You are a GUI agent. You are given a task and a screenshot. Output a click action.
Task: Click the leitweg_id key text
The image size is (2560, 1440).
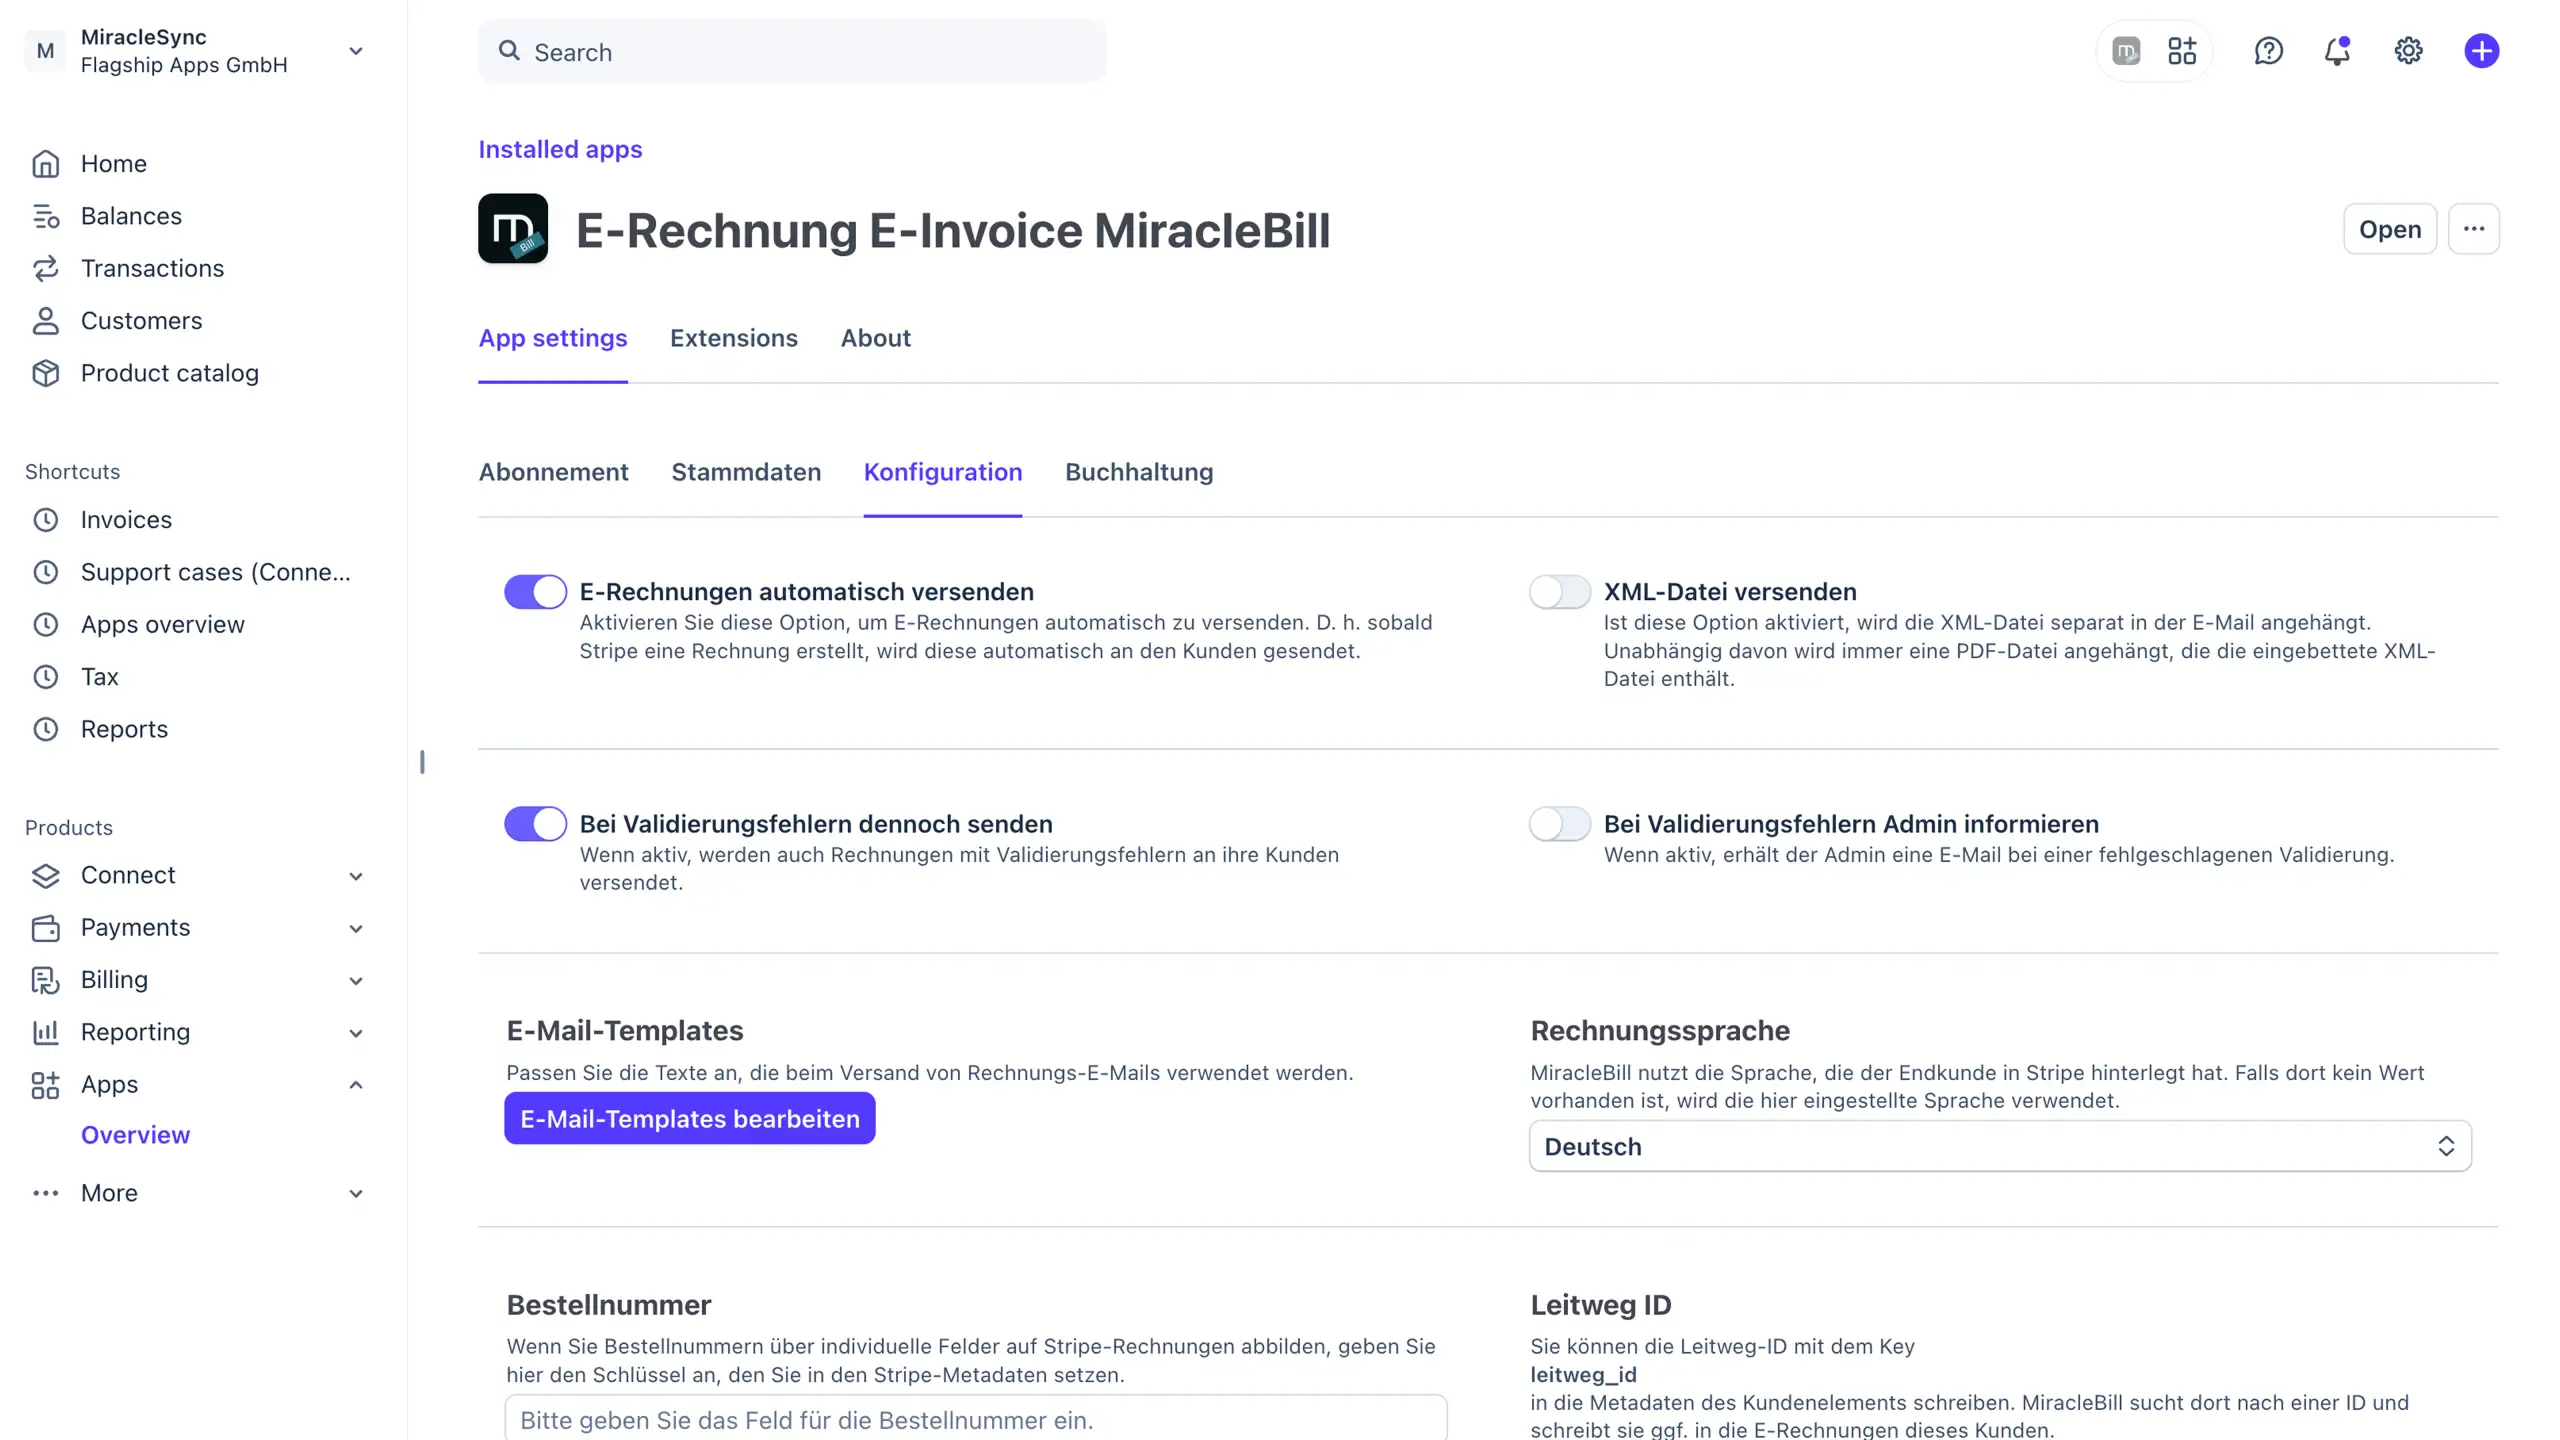(x=1583, y=1374)
